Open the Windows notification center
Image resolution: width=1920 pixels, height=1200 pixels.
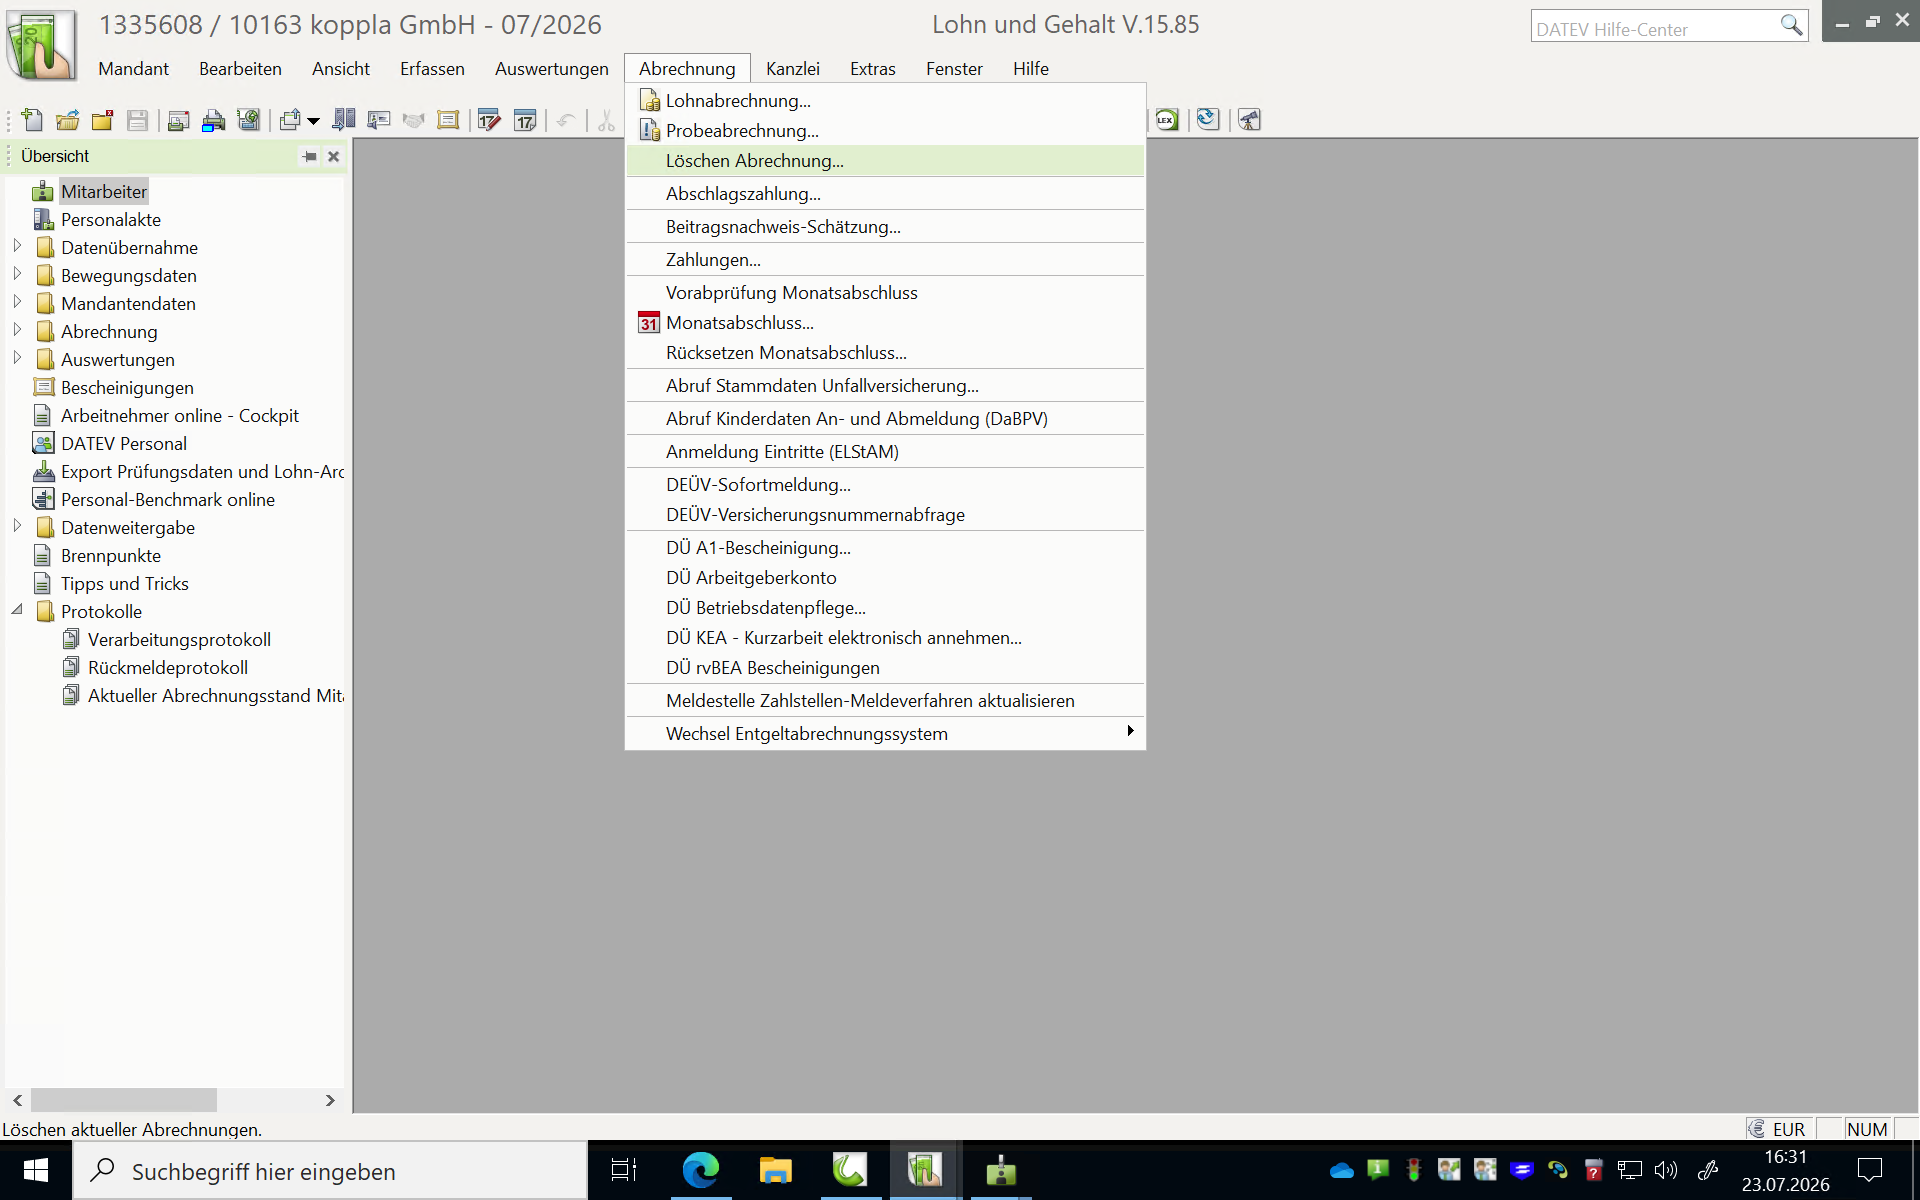1869,1170
